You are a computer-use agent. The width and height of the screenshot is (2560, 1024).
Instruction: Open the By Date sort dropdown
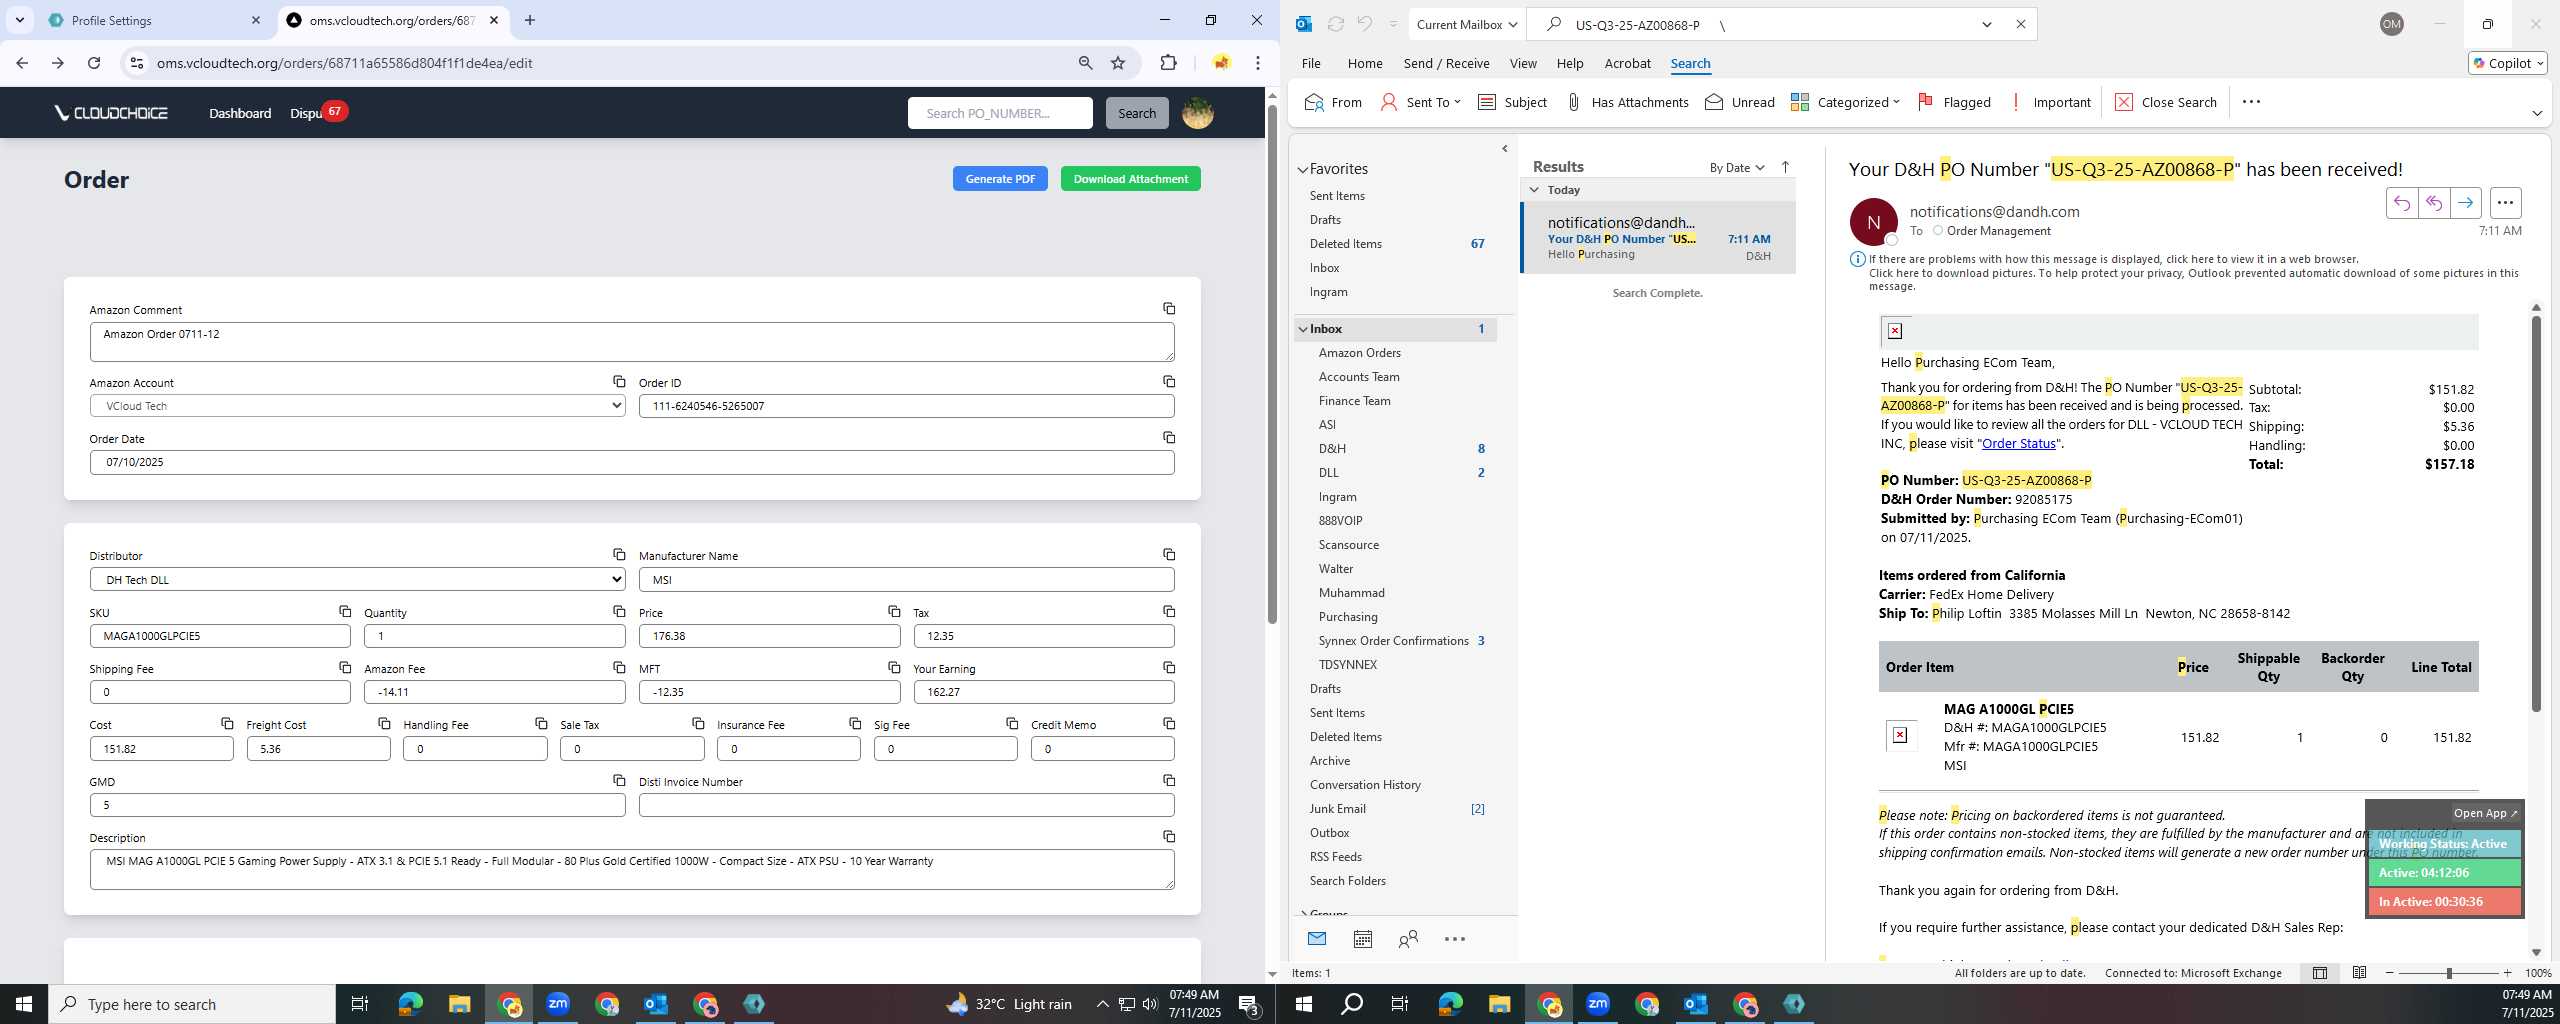[x=1736, y=167]
